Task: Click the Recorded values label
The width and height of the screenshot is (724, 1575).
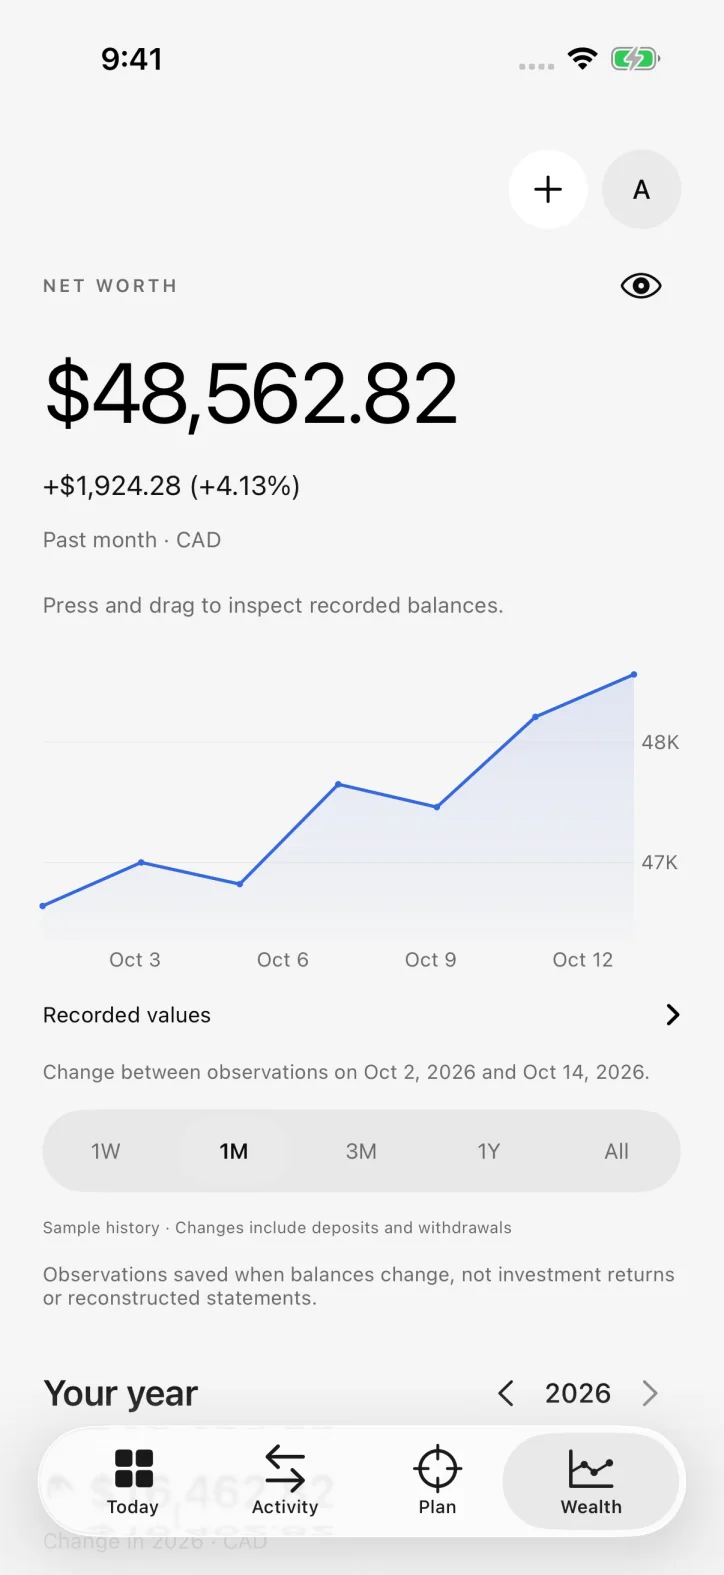Action: point(127,1015)
